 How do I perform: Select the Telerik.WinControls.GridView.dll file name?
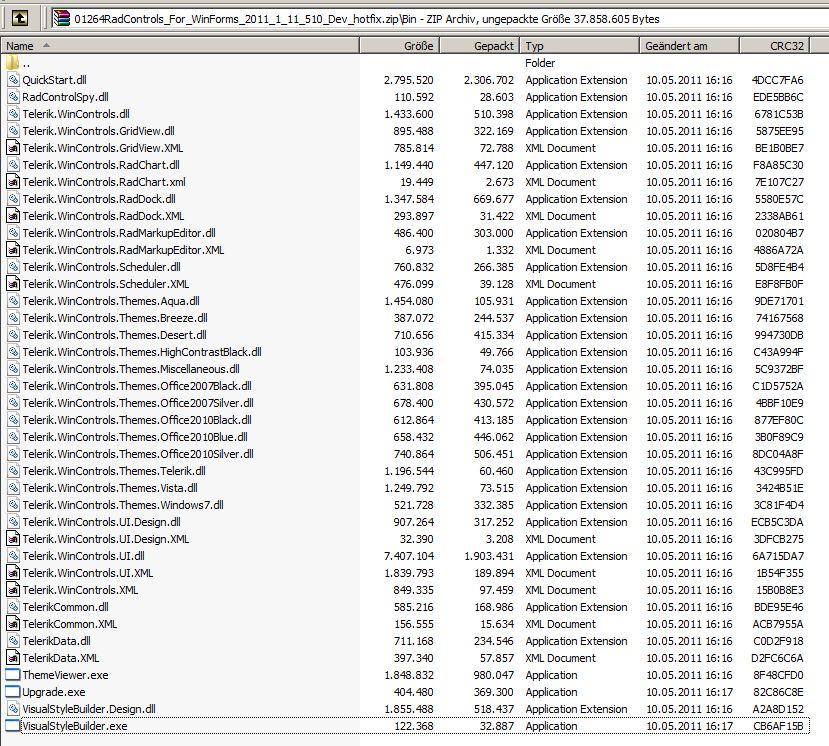tap(98, 131)
